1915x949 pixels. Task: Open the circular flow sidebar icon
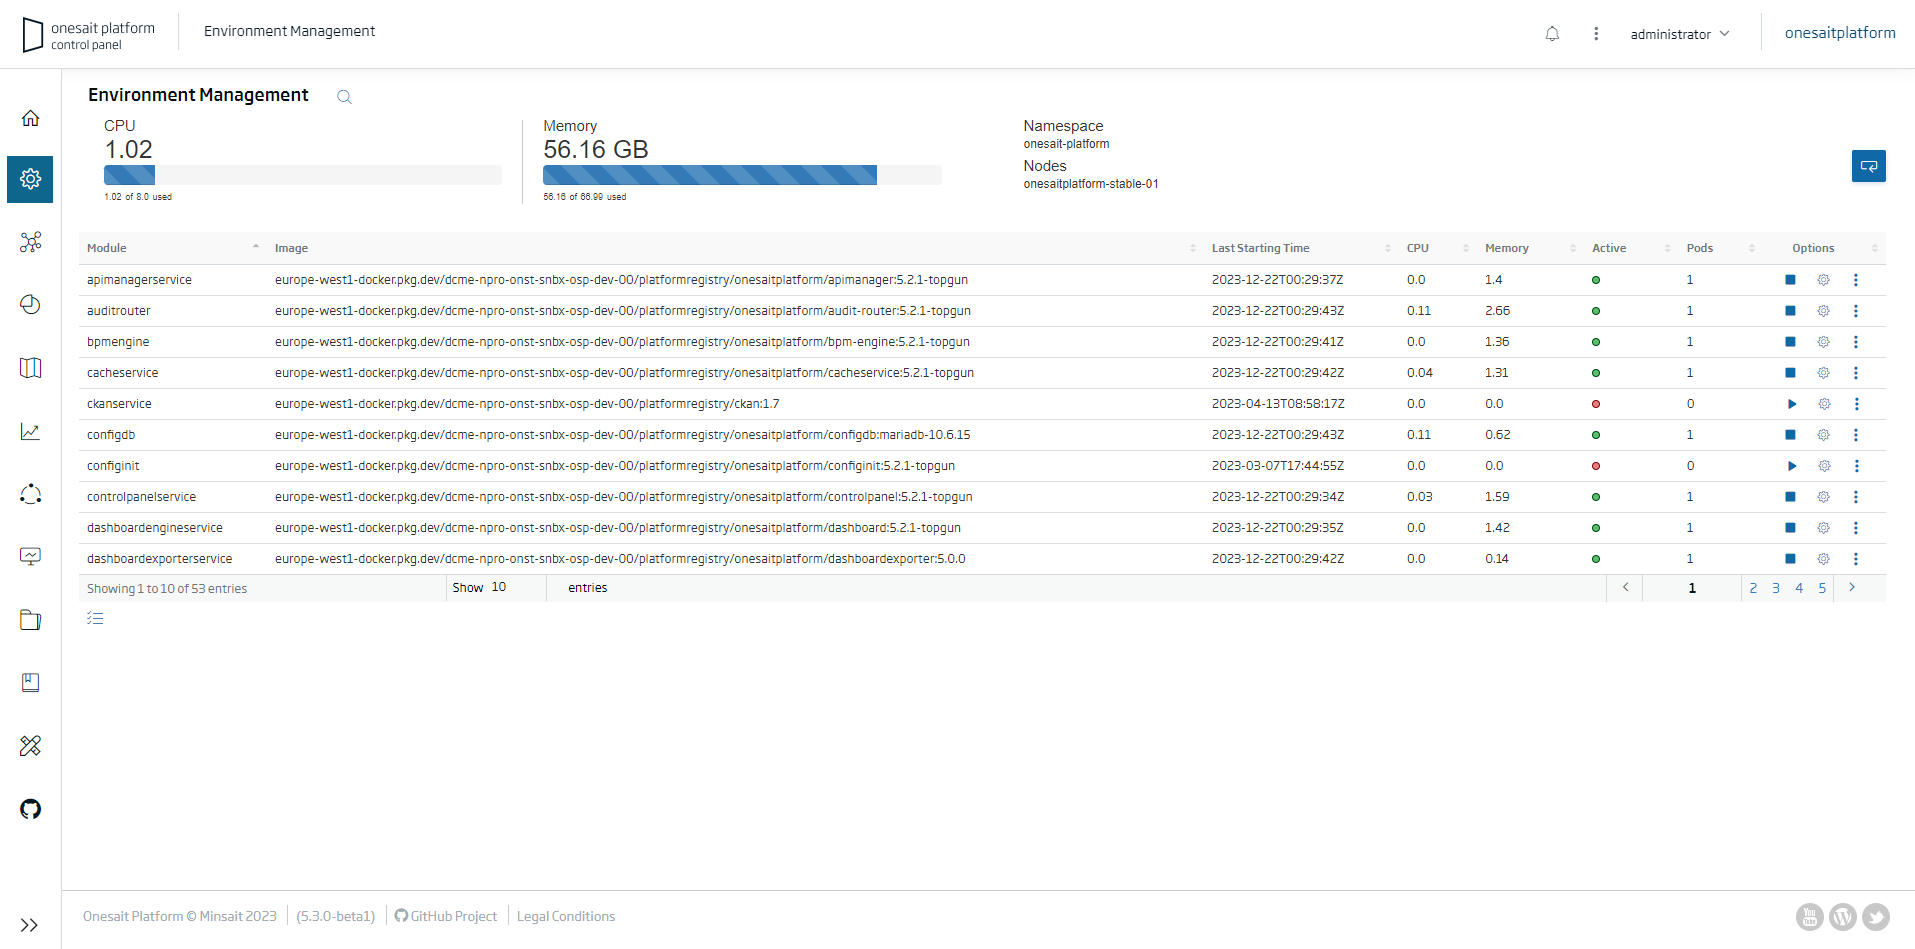coord(31,494)
